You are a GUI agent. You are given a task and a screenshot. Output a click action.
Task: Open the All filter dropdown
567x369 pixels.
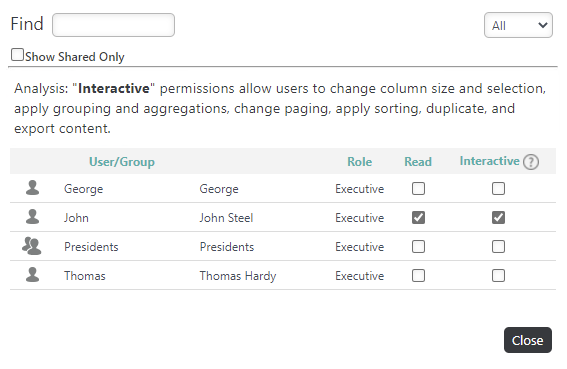(518, 25)
